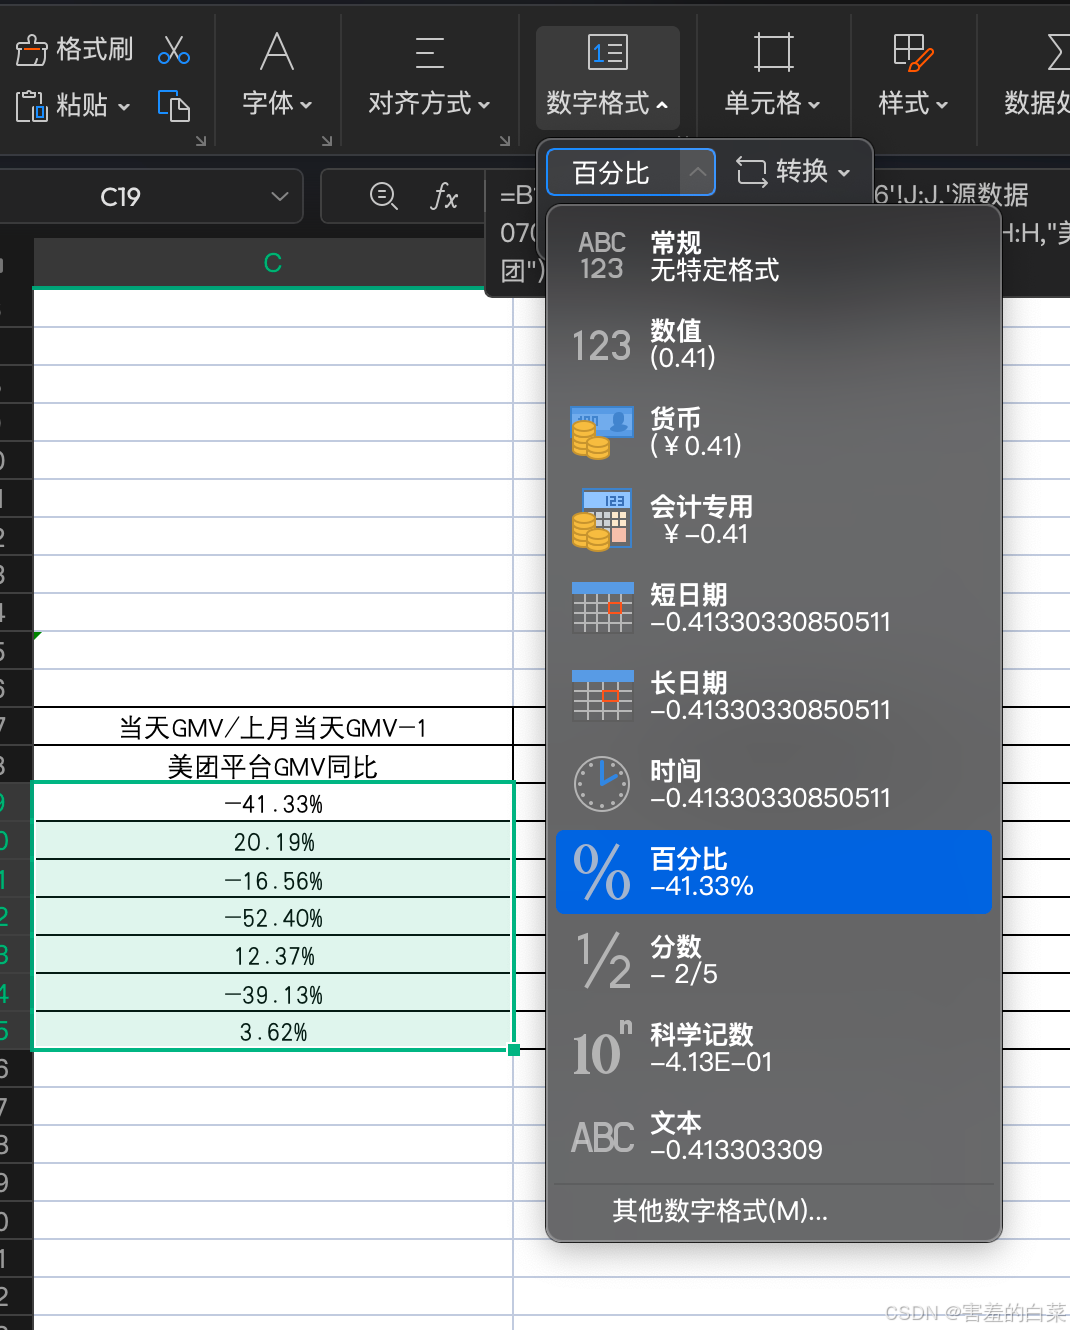The width and height of the screenshot is (1070, 1330).
Task: Click the fx insert function icon
Action: [x=444, y=196]
